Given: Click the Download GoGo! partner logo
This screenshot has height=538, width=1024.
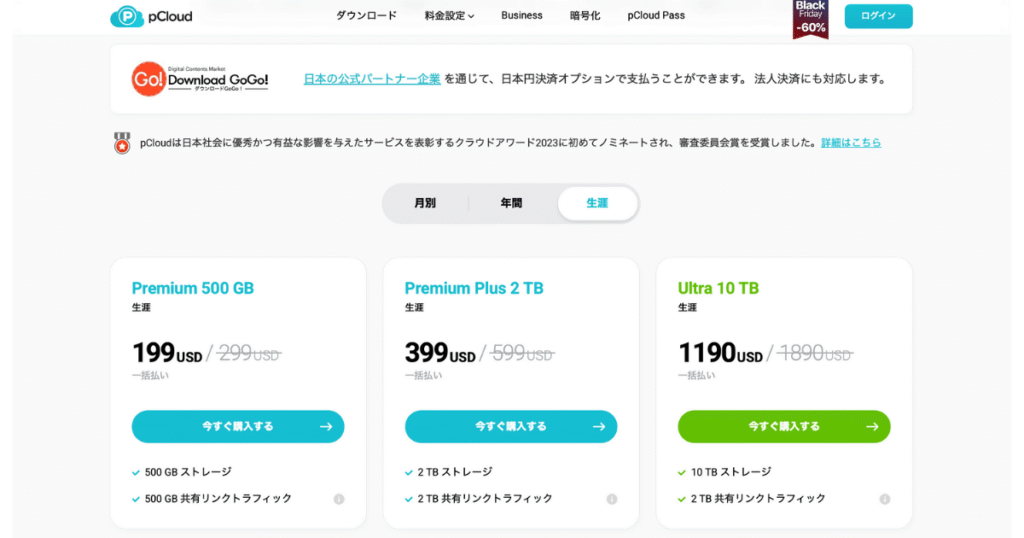Looking at the screenshot, I should point(200,79).
